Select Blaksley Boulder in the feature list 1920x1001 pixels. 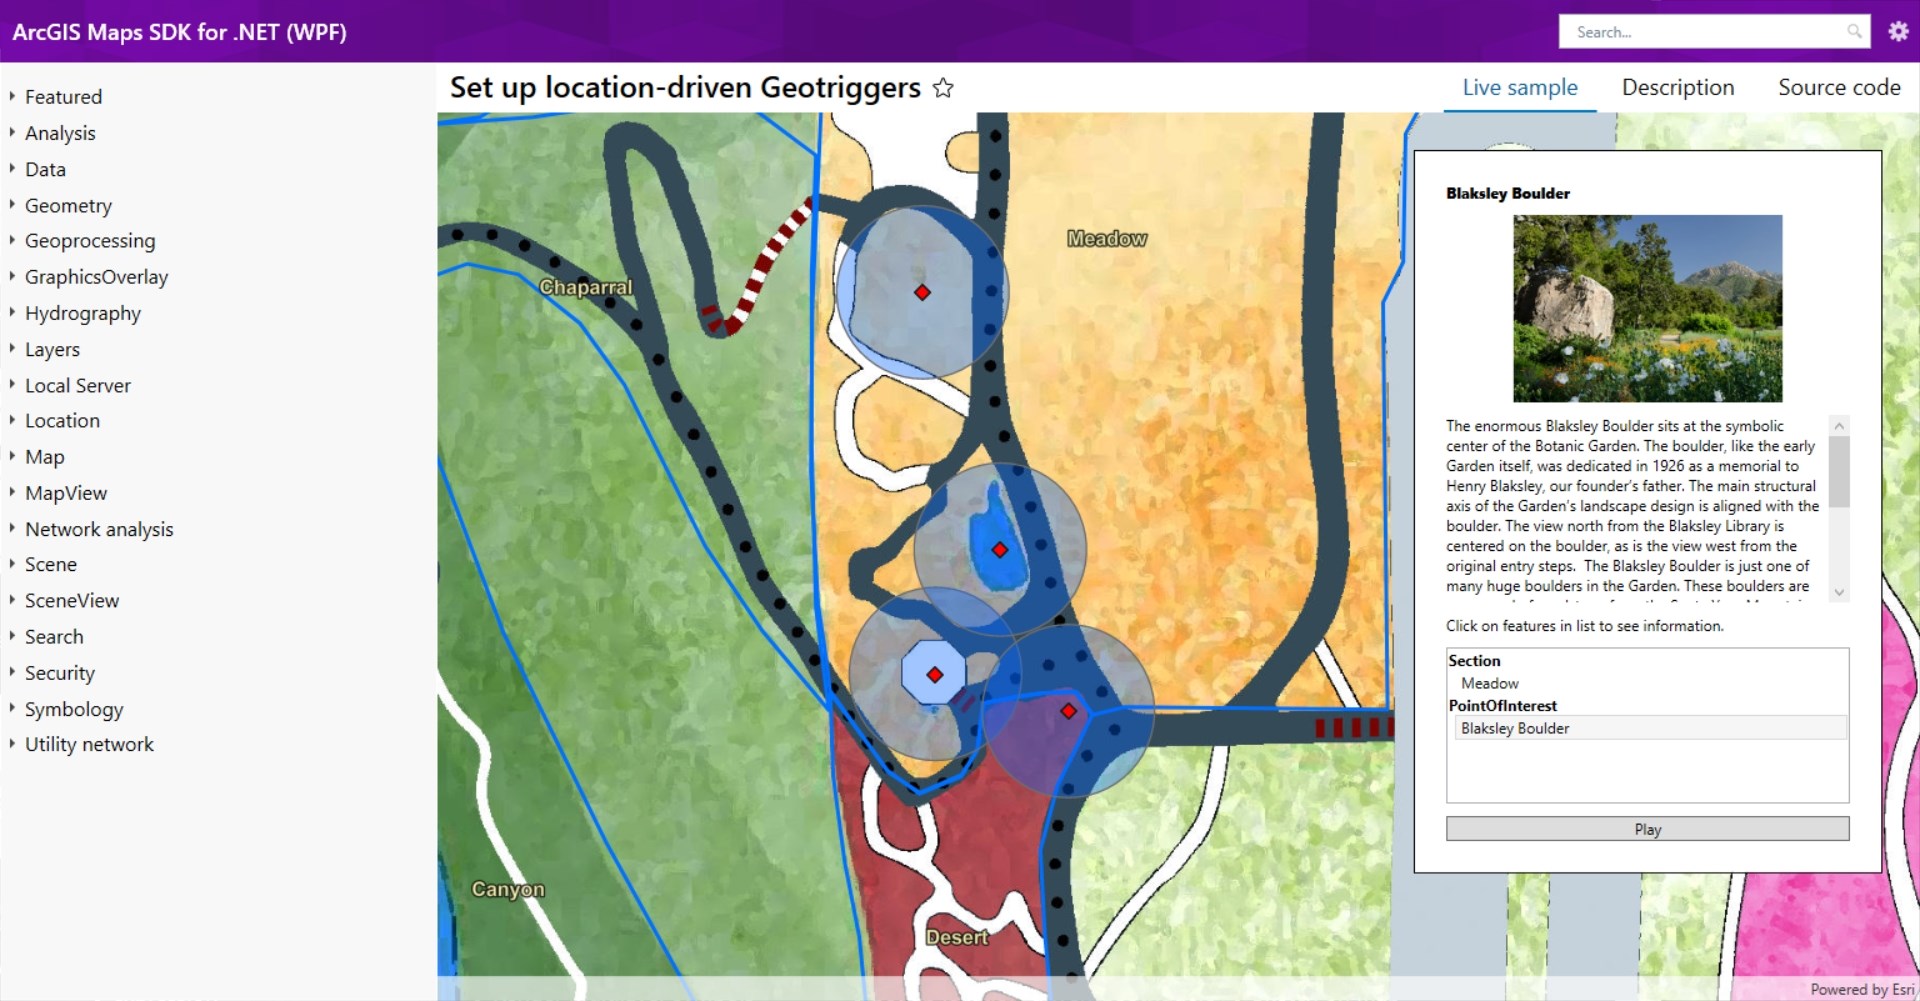(1650, 728)
